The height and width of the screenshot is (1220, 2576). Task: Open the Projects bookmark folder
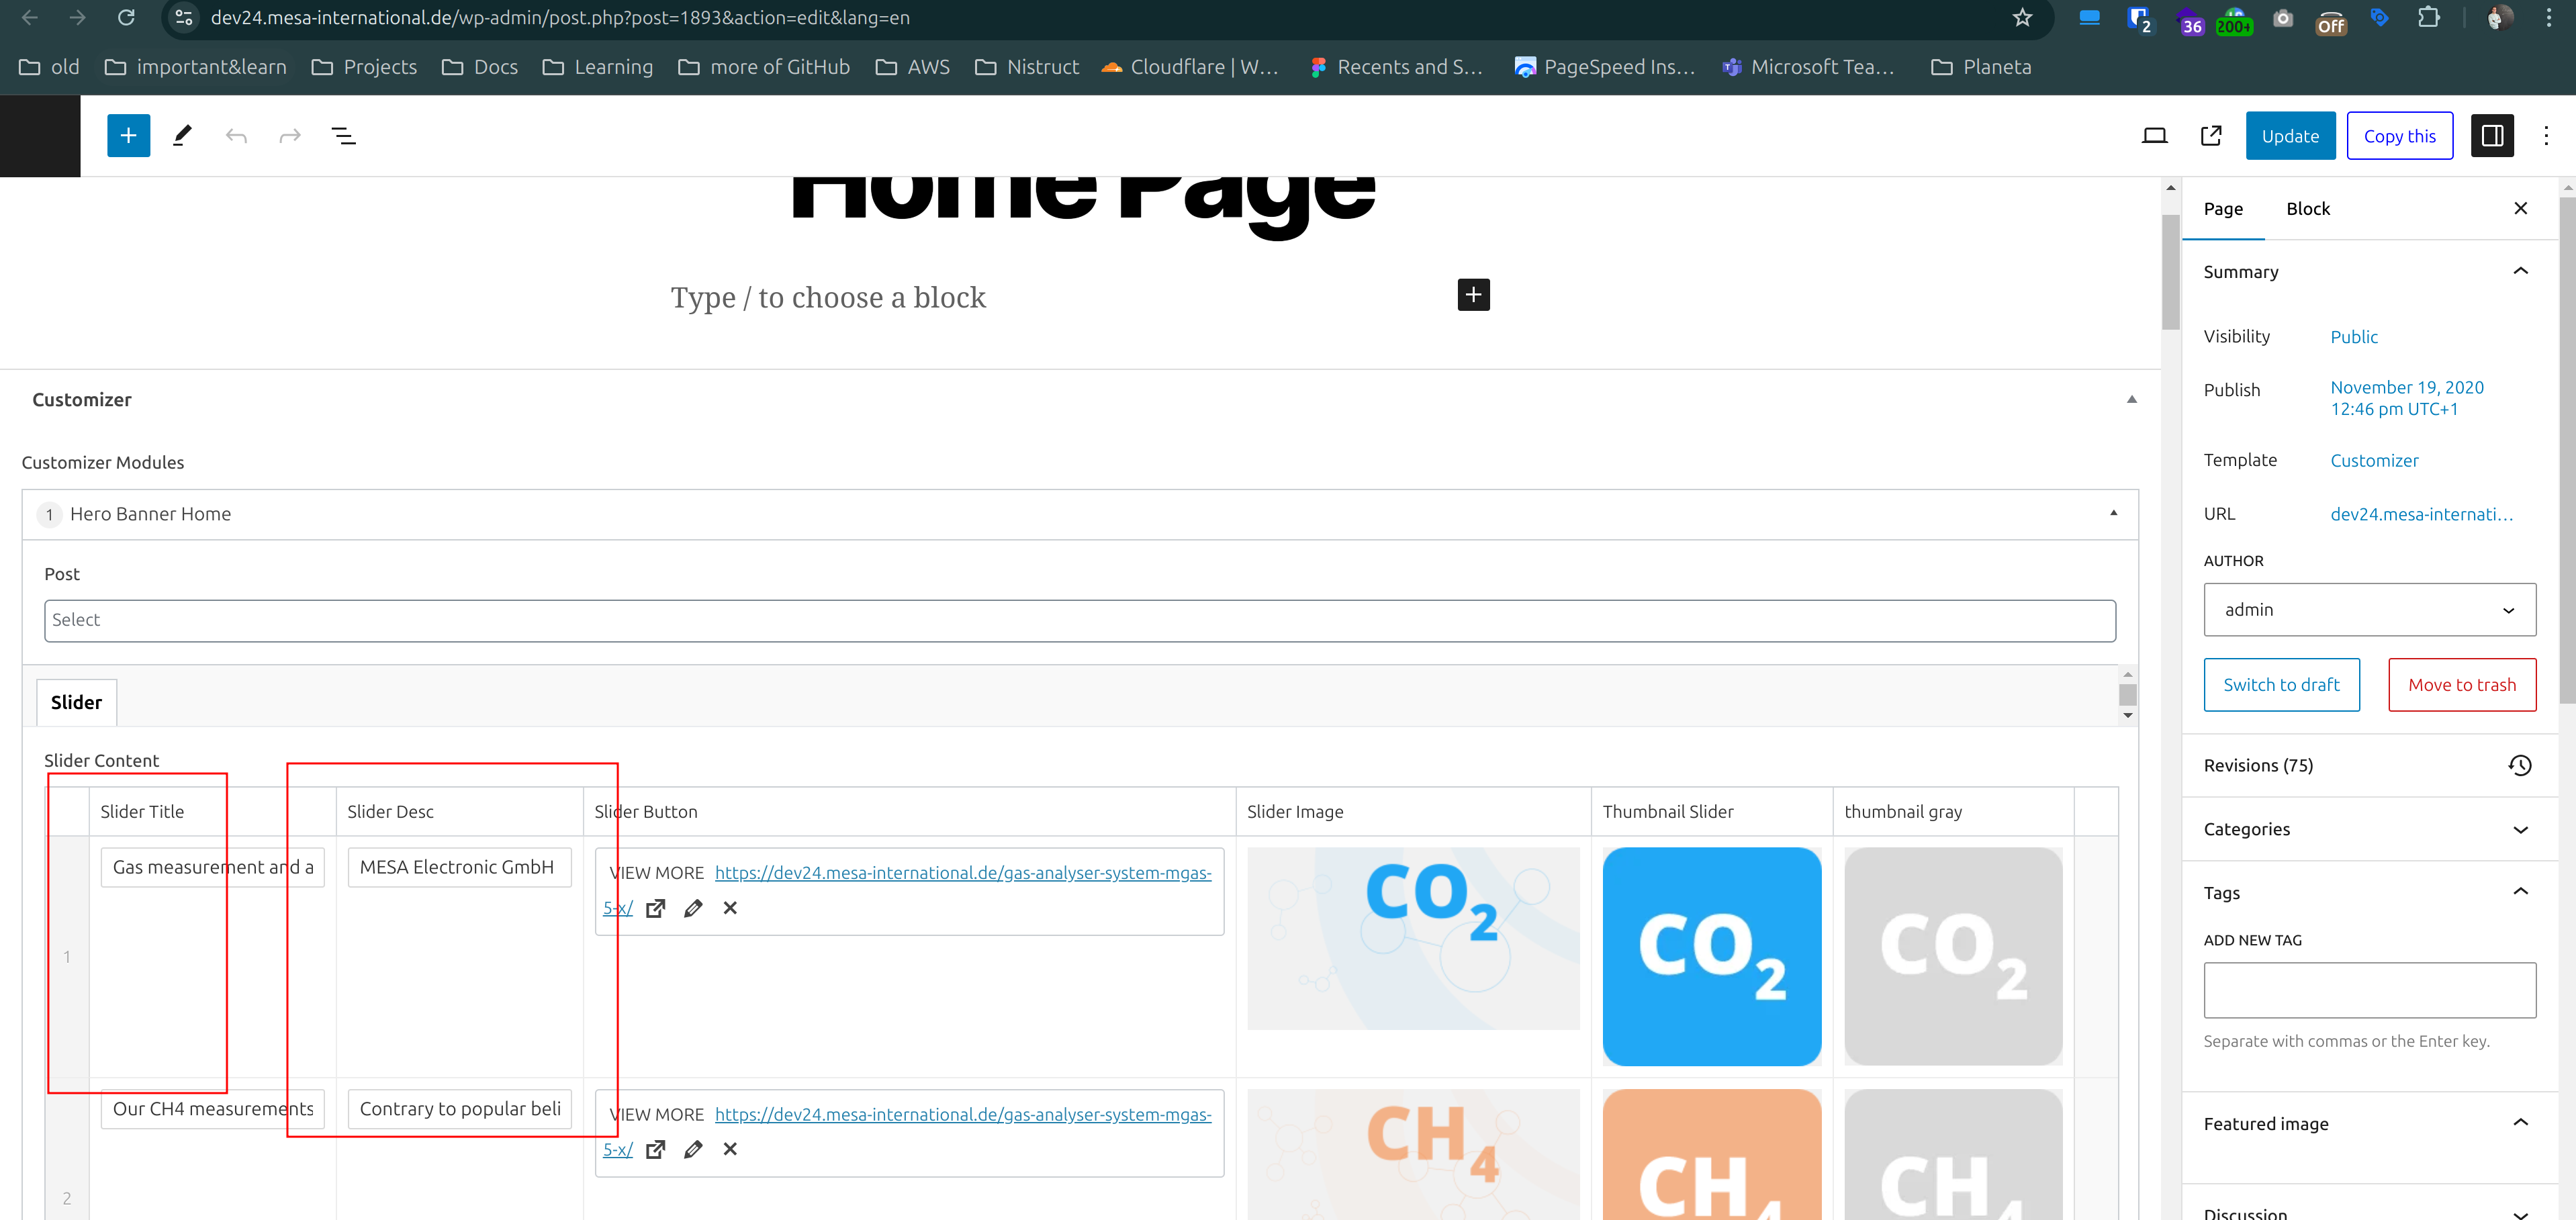(364, 67)
